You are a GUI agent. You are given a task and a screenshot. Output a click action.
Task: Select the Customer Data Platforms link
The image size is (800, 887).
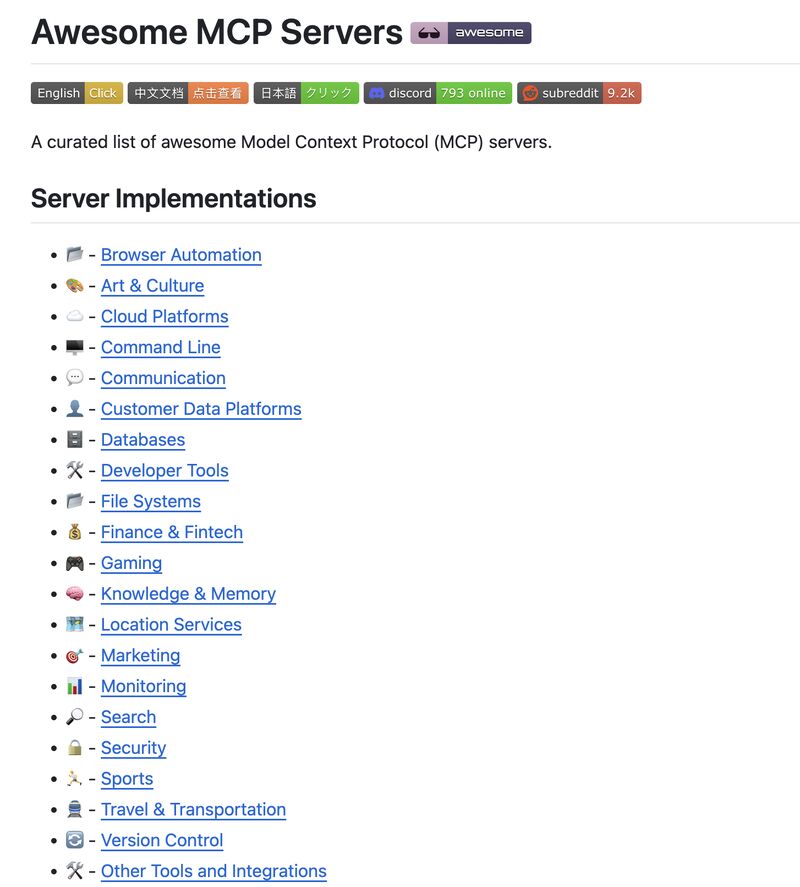point(200,409)
